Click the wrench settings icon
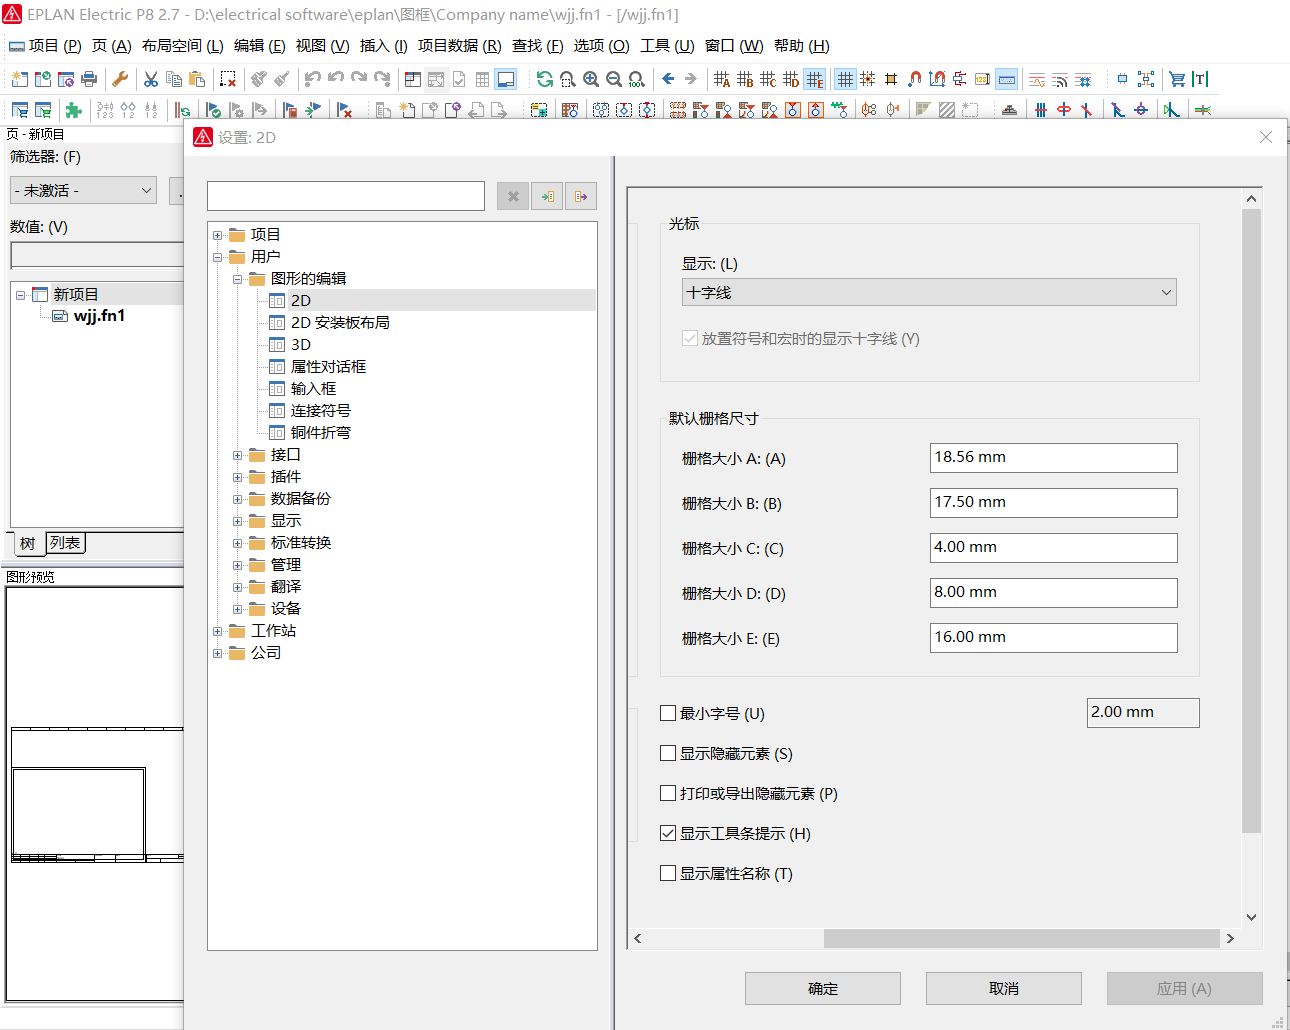 point(120,79)
